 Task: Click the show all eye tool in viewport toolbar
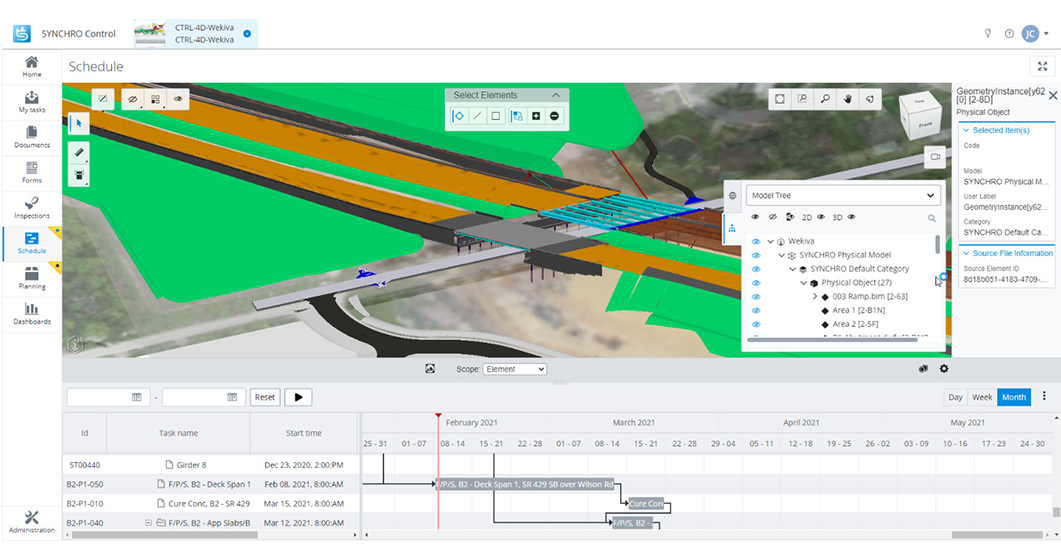coord(178,99)
